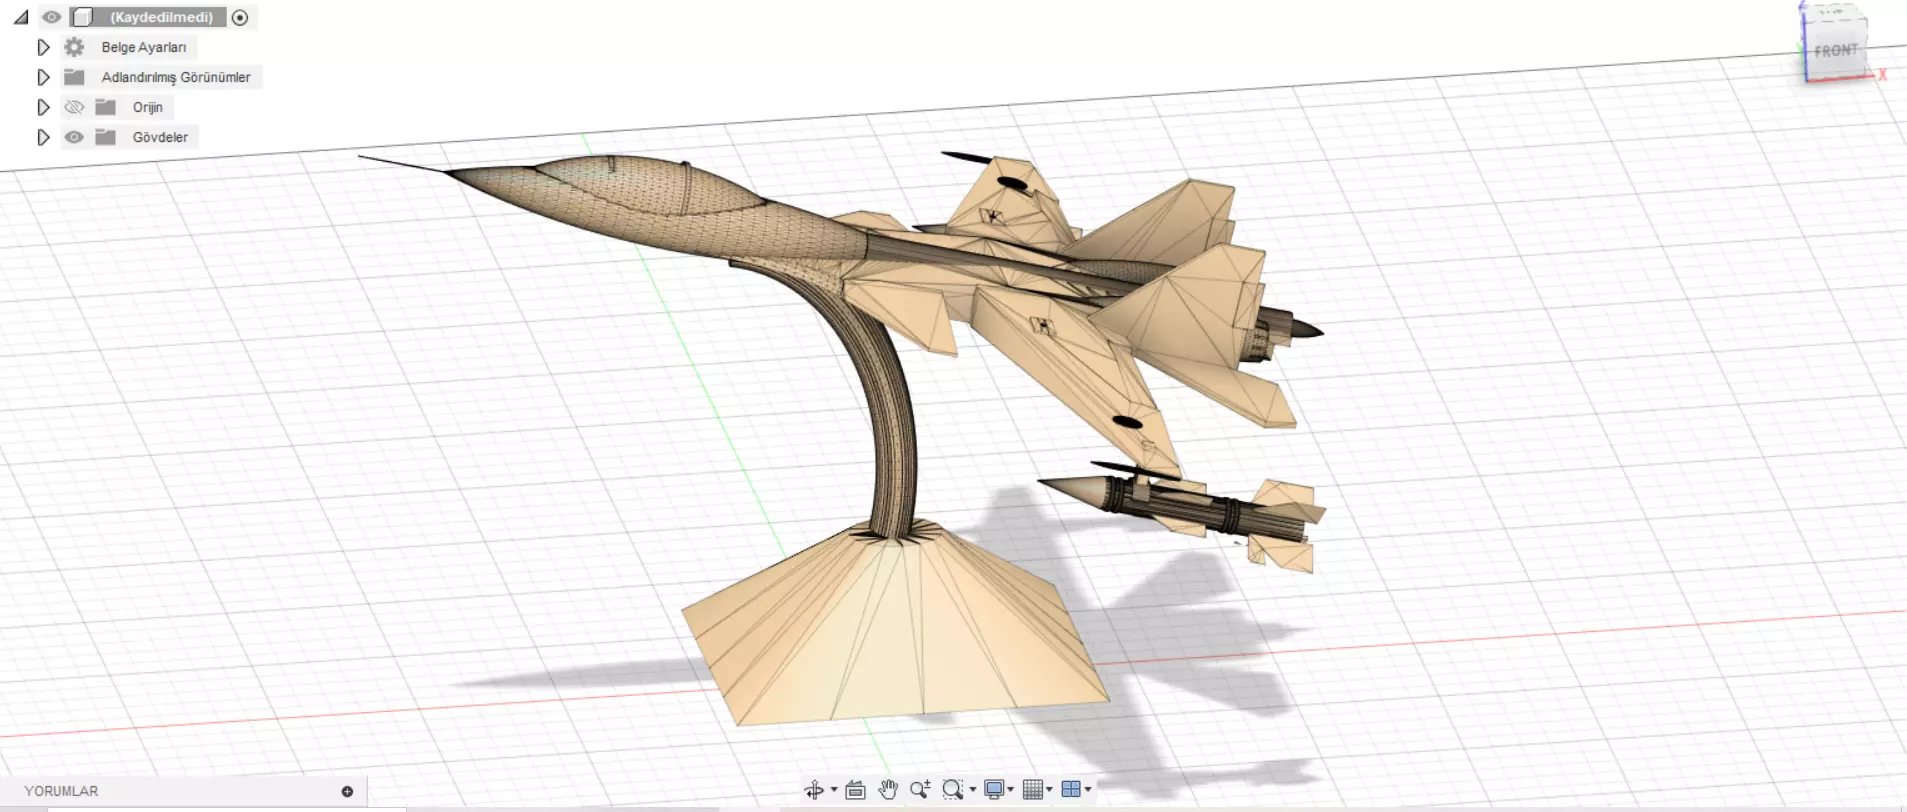Screen dimensions: 1907x812
Task: Open the Display Settings dropdown arrow
Action: 1011,790
